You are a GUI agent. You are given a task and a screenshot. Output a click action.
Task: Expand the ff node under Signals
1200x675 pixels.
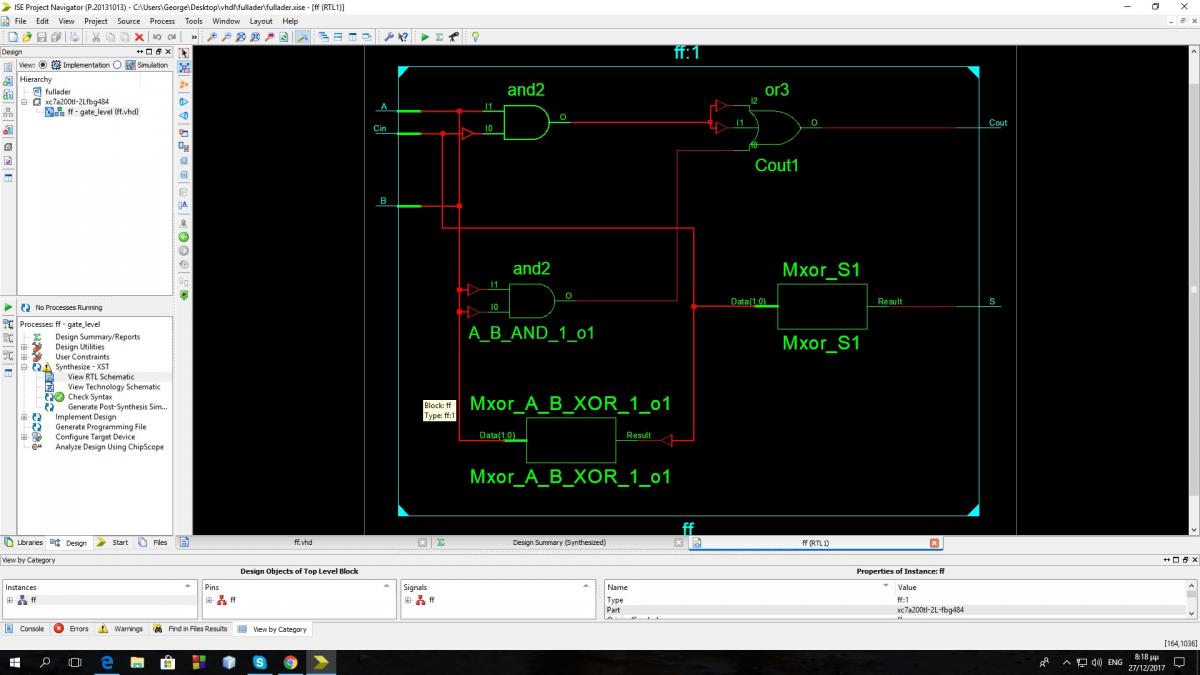[408, 600]
